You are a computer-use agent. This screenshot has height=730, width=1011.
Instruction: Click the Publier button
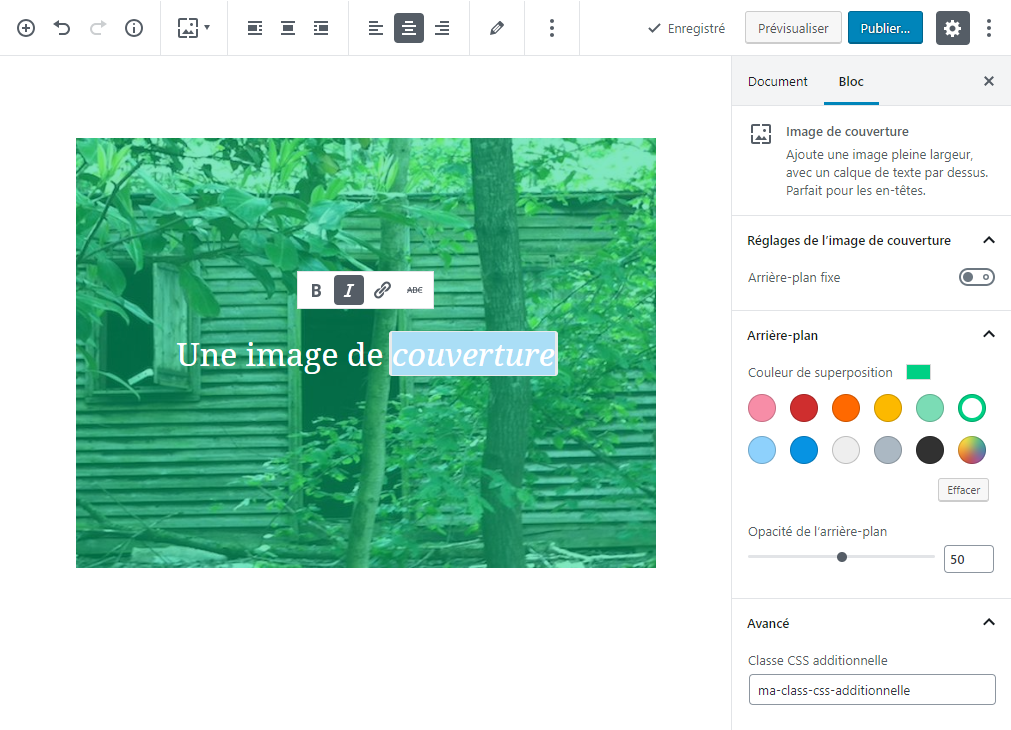pyautogui.click(x=884, y=28)
